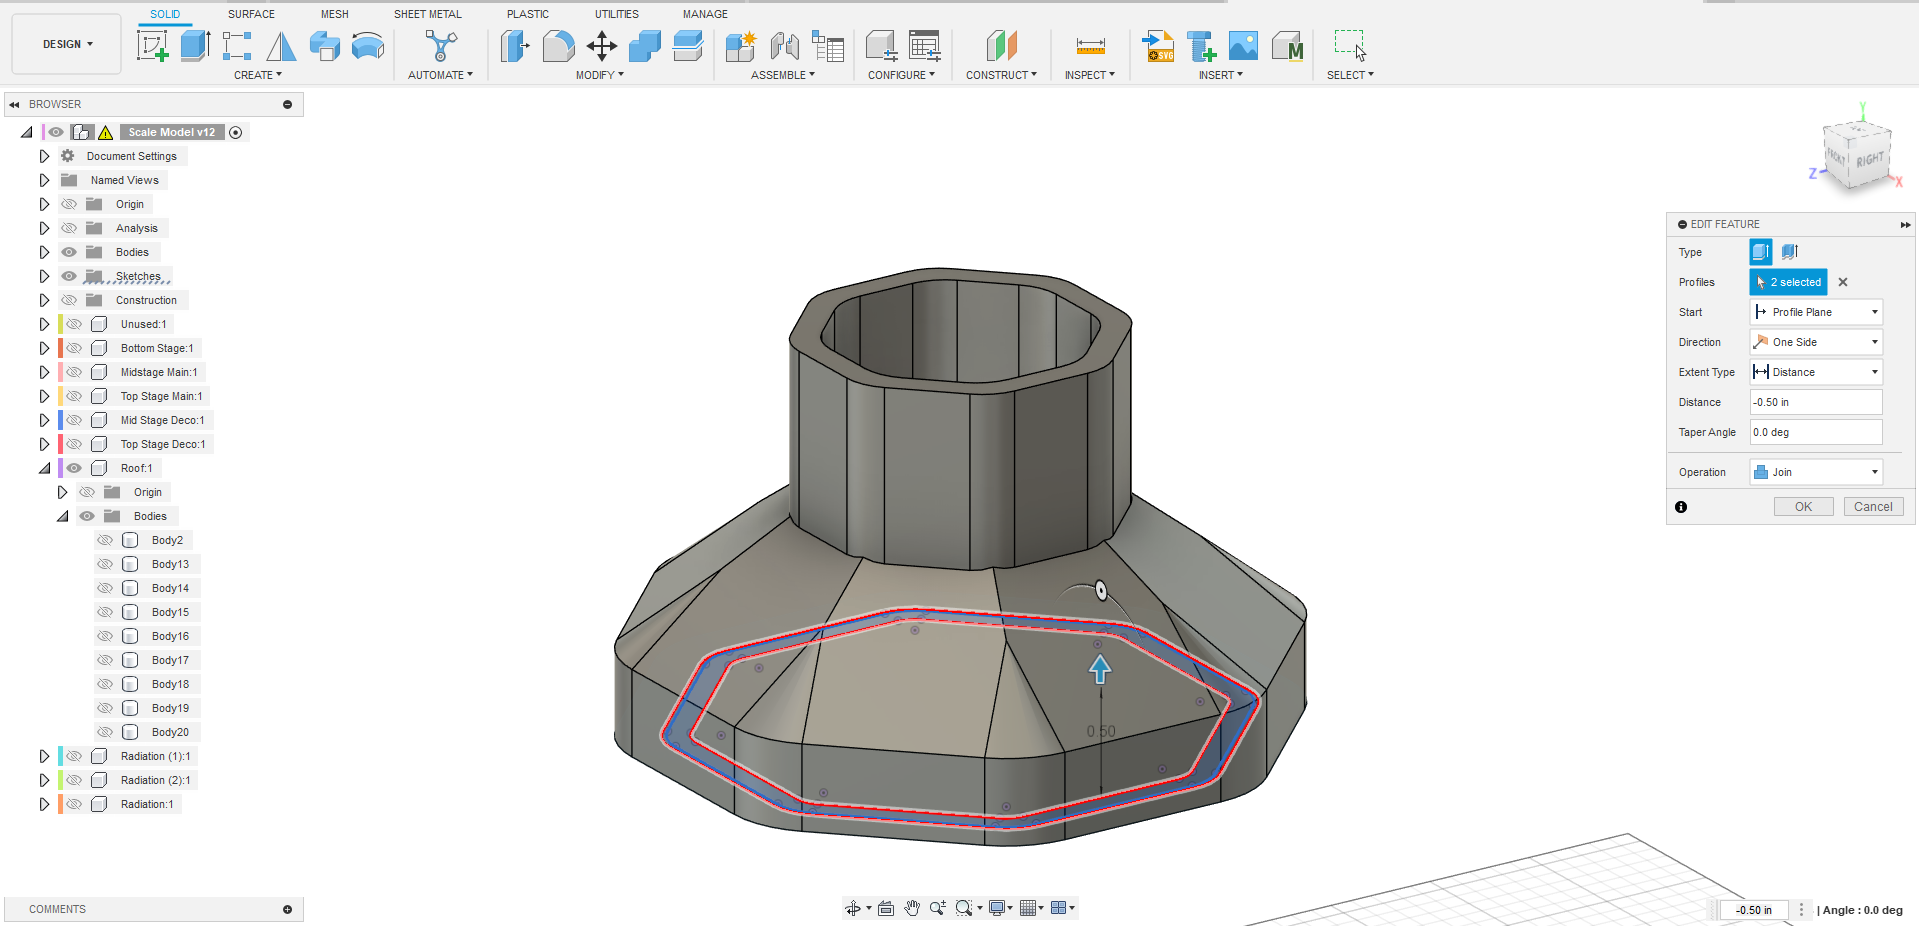
Task: Open the Start Profile Plane dropdown
Action: coord(1816,312)
